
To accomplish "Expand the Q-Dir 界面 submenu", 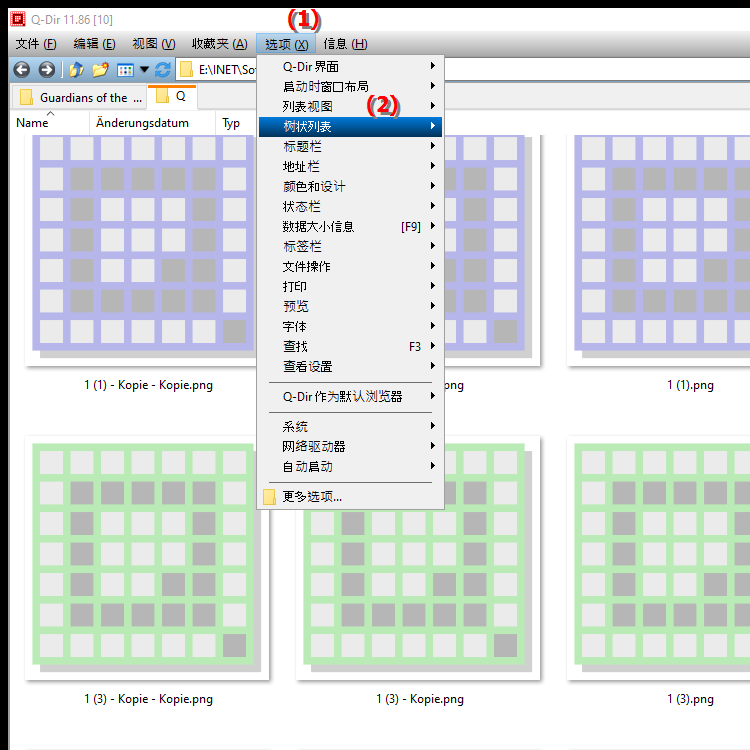I will tap(350, 66).
